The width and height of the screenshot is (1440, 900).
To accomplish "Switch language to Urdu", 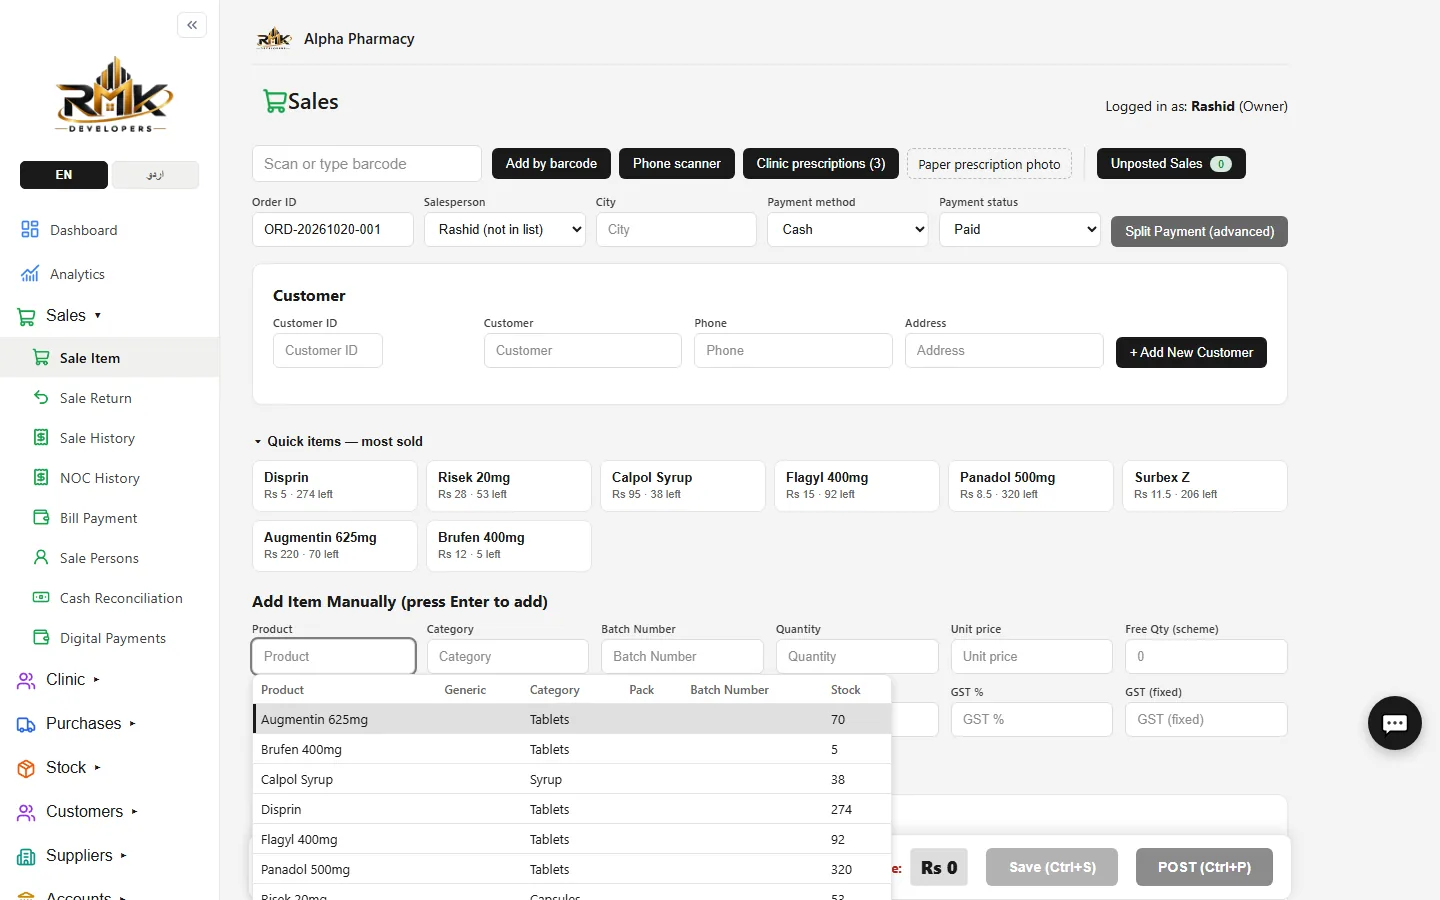I will tap(155, 175).
